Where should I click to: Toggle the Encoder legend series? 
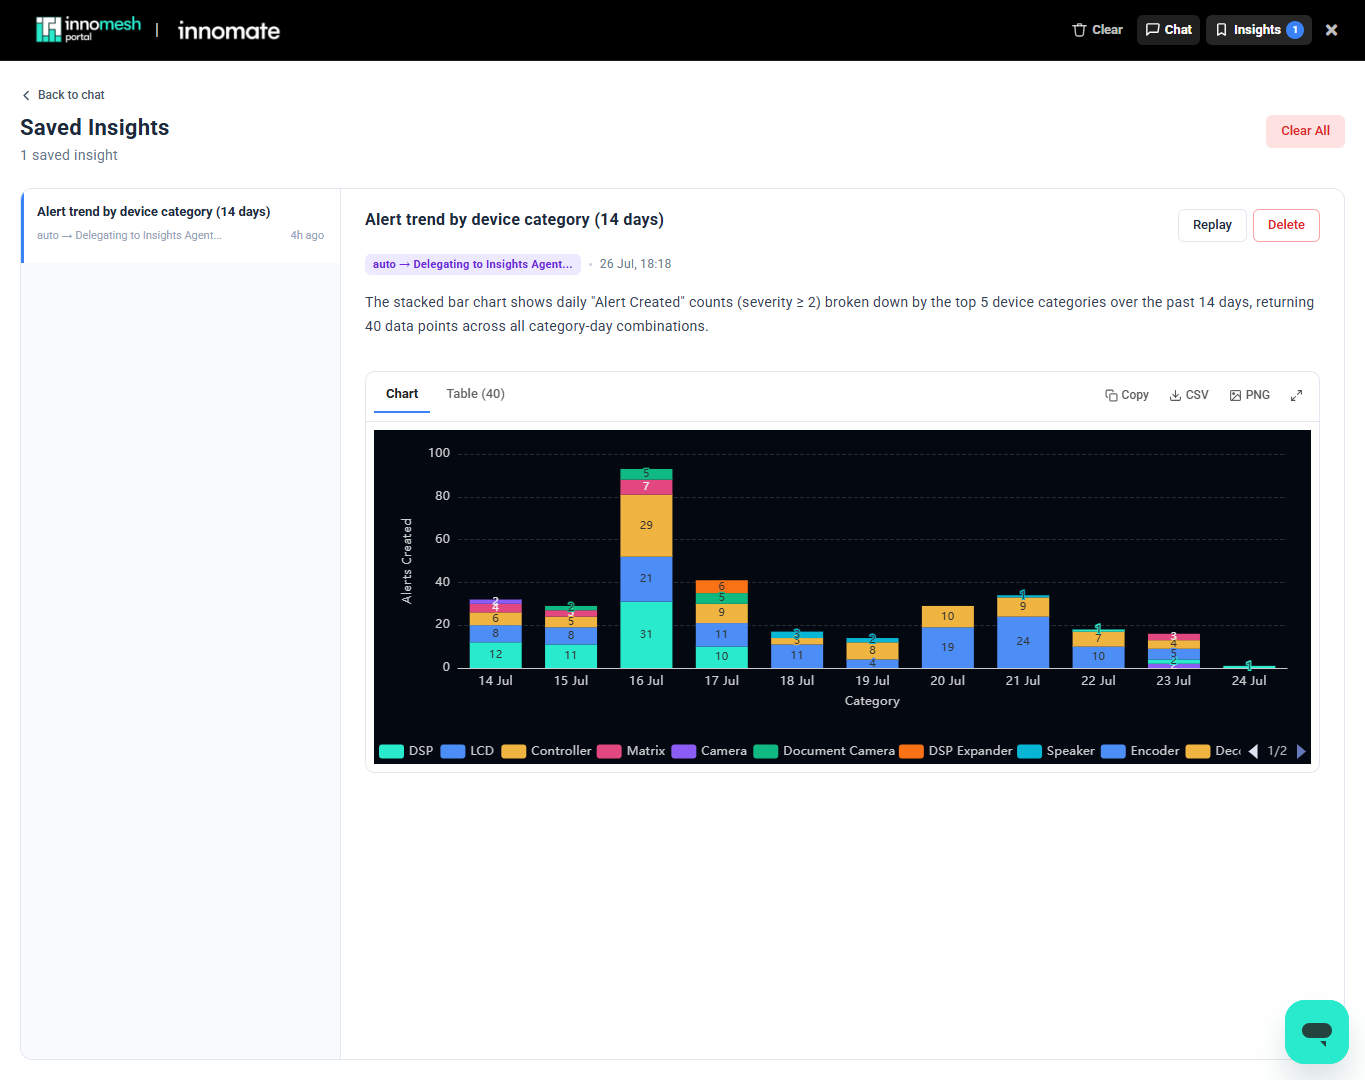pos(1140,751)
